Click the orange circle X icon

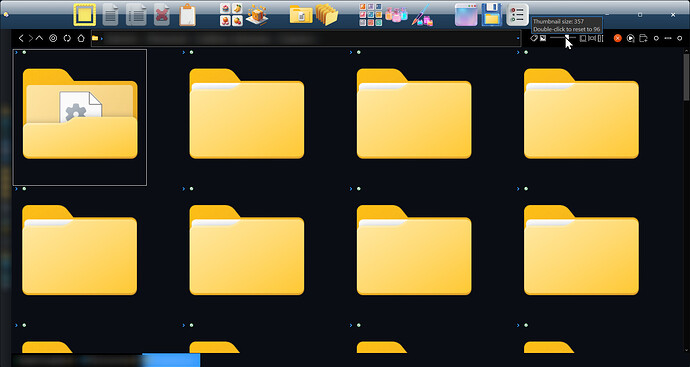coord(617,38)
